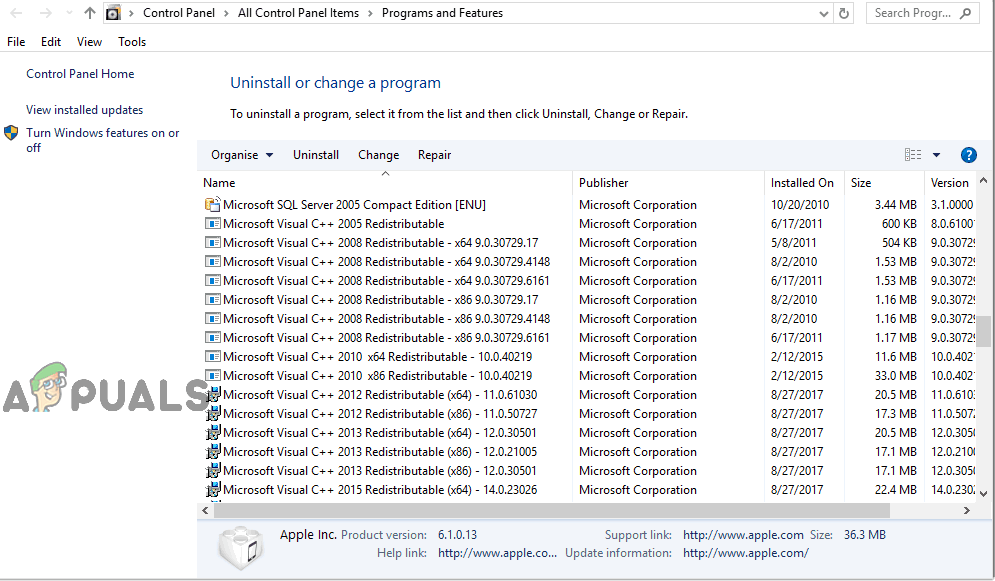Open the Organise dropdown
Screen dimensions: 995x581
tap(242, 155)
